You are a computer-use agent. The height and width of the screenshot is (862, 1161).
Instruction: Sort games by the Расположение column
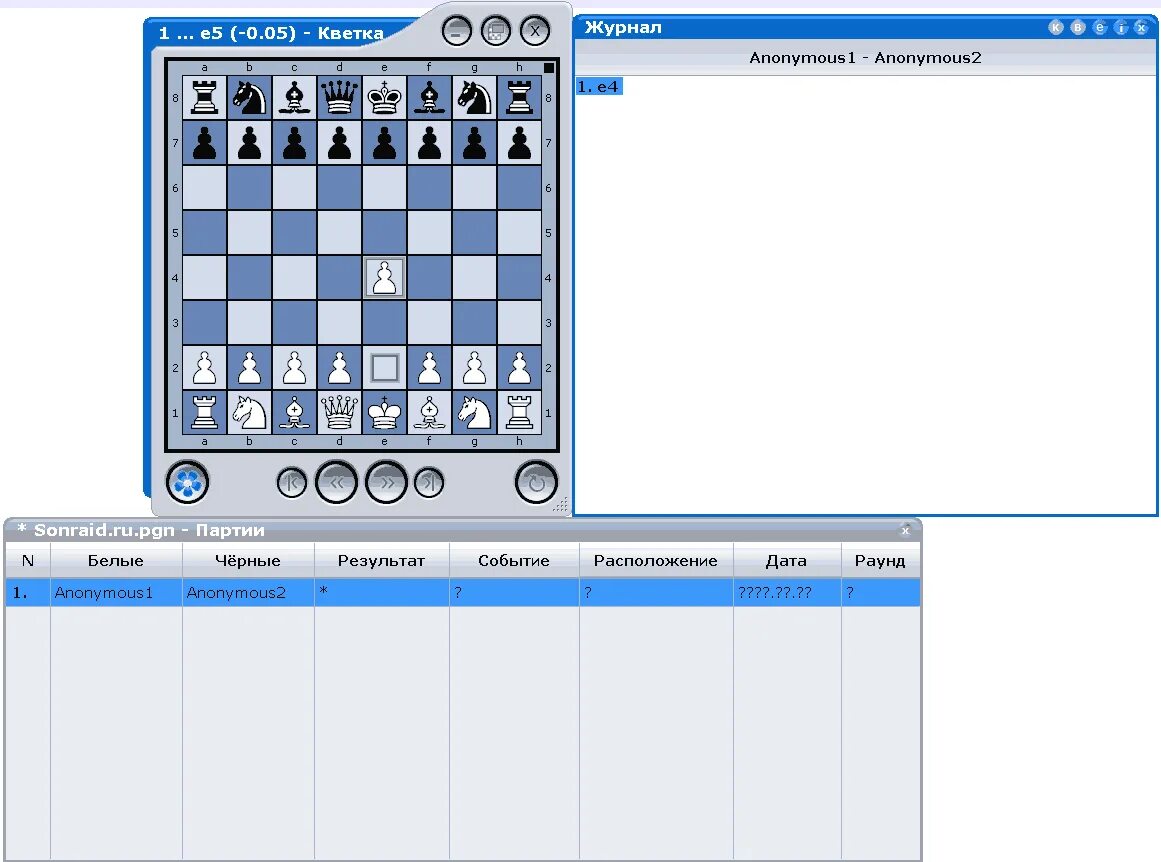656,561
